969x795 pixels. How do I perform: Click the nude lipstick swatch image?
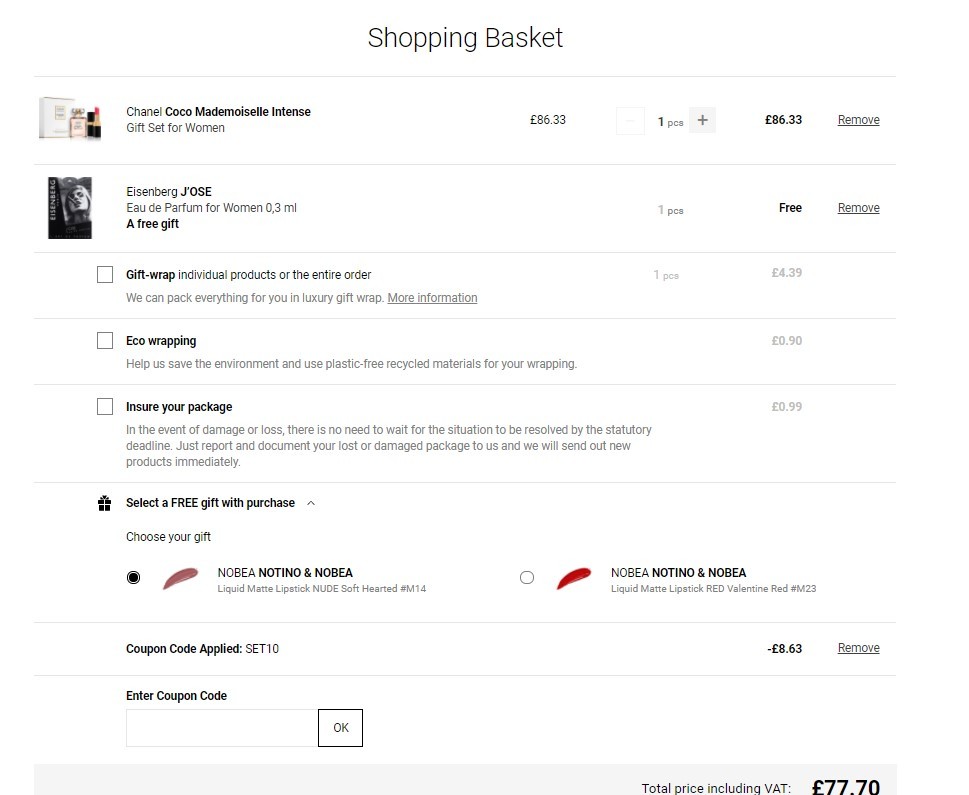click(x=180, y=578)
